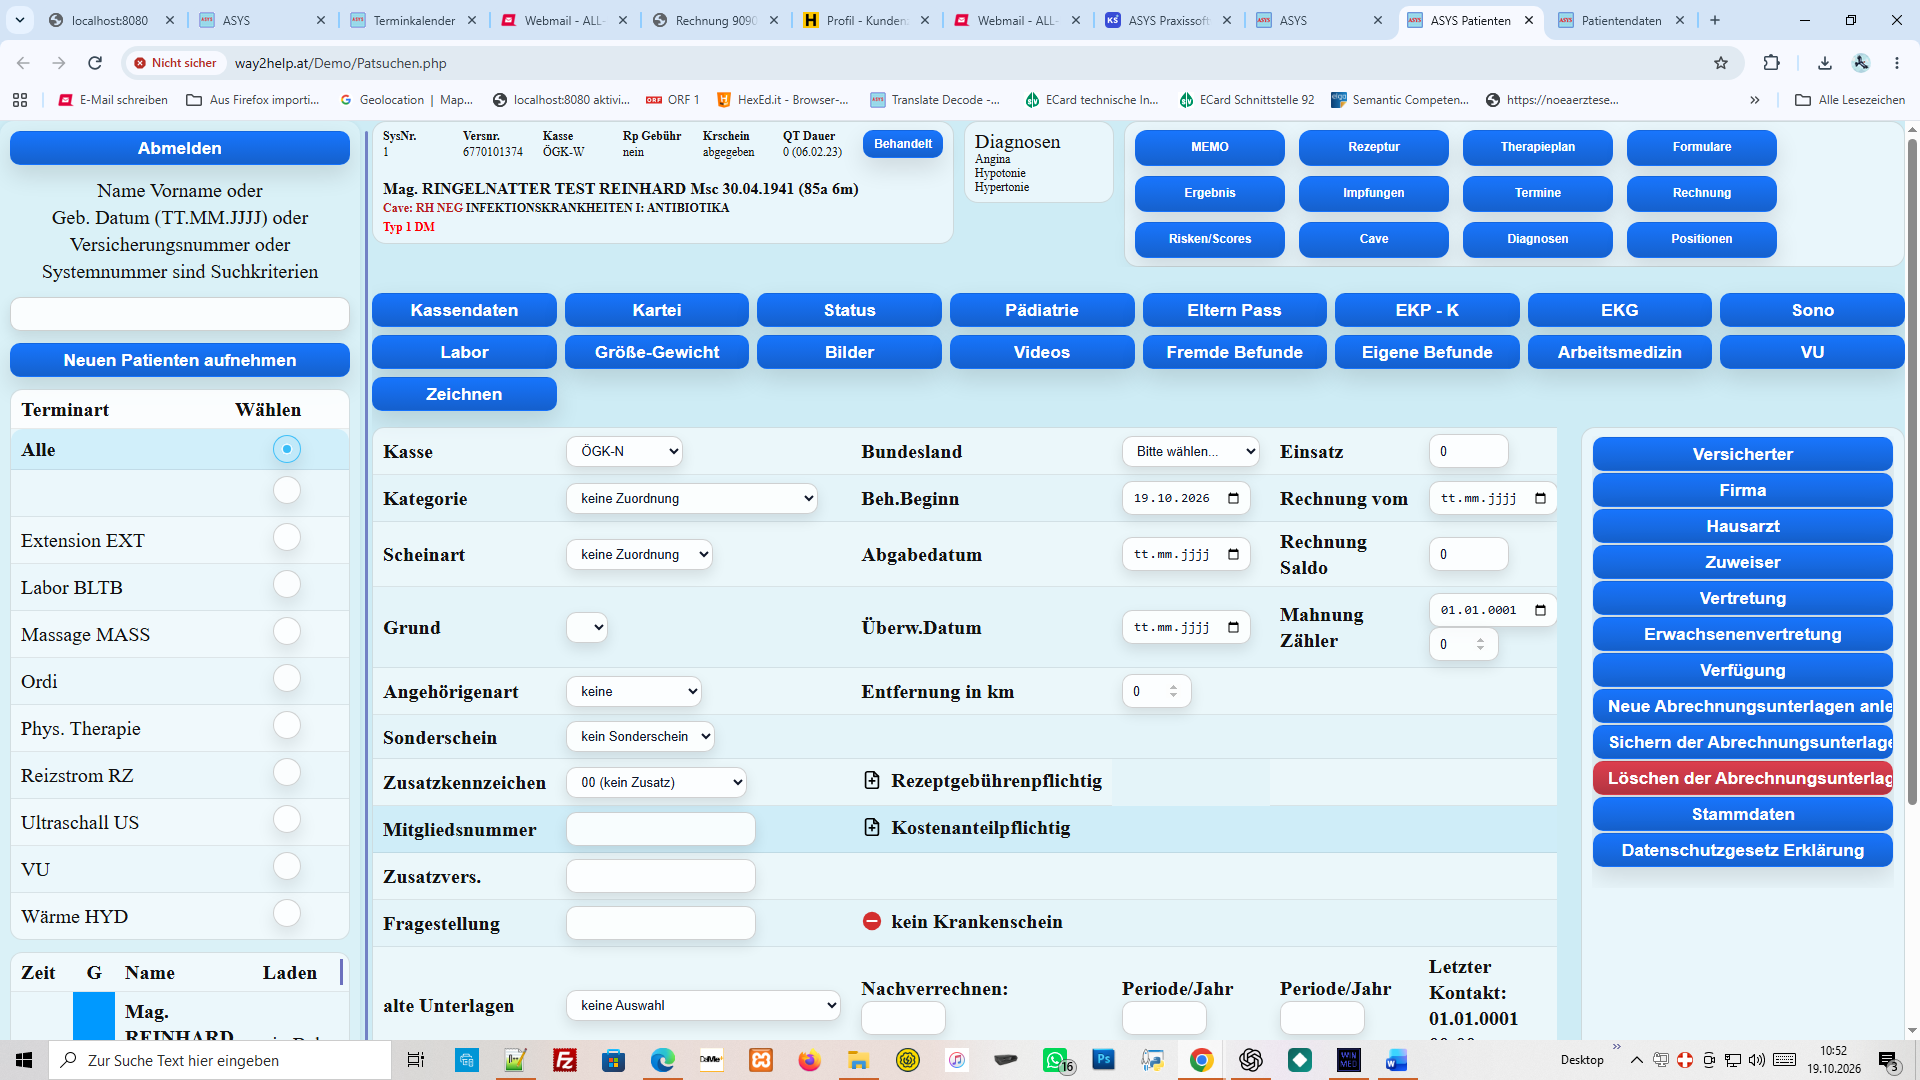Click the Abmelden button
This screenshot has width=1920, height=1080.
coord(180,148)
